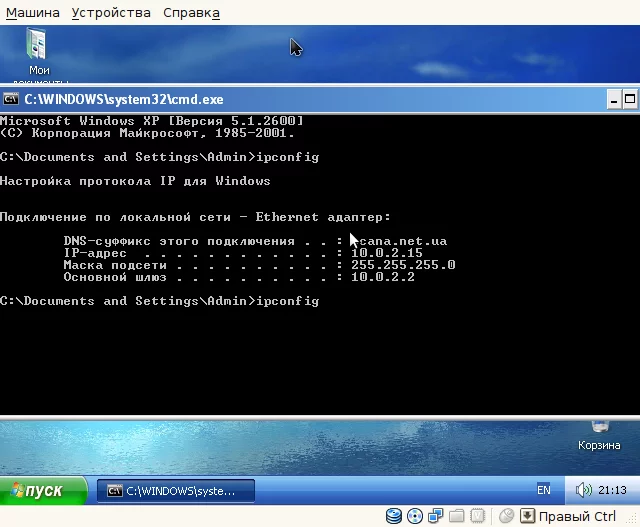640x527 pixels.
Task: Click the virtualization V chip status icon
Action: tap(477, 516)
